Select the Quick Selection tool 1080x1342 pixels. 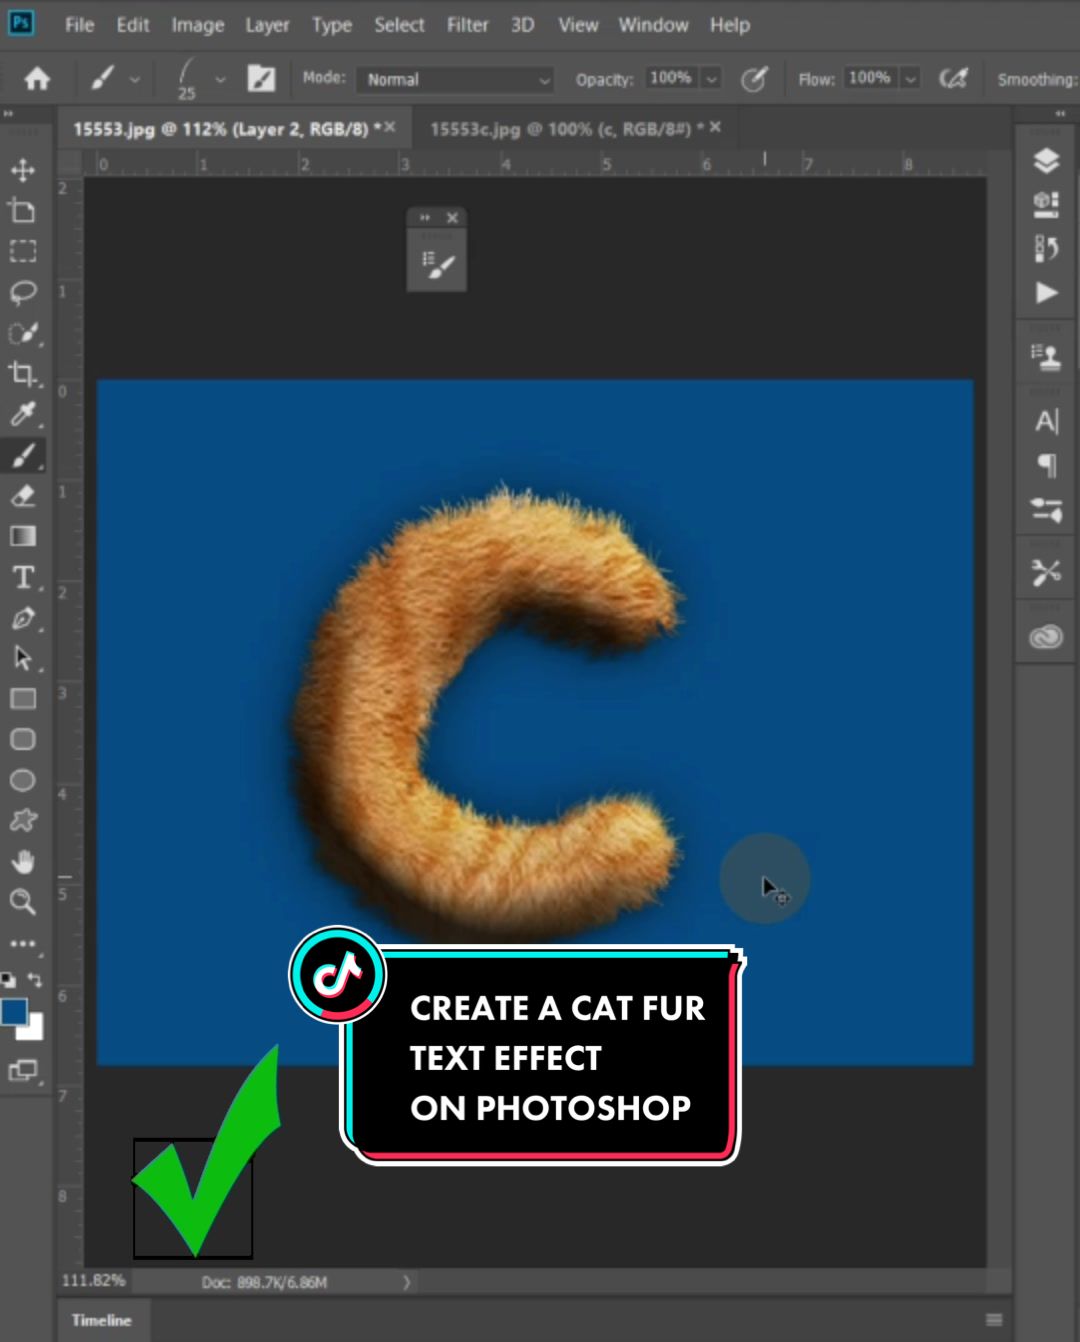23,333
